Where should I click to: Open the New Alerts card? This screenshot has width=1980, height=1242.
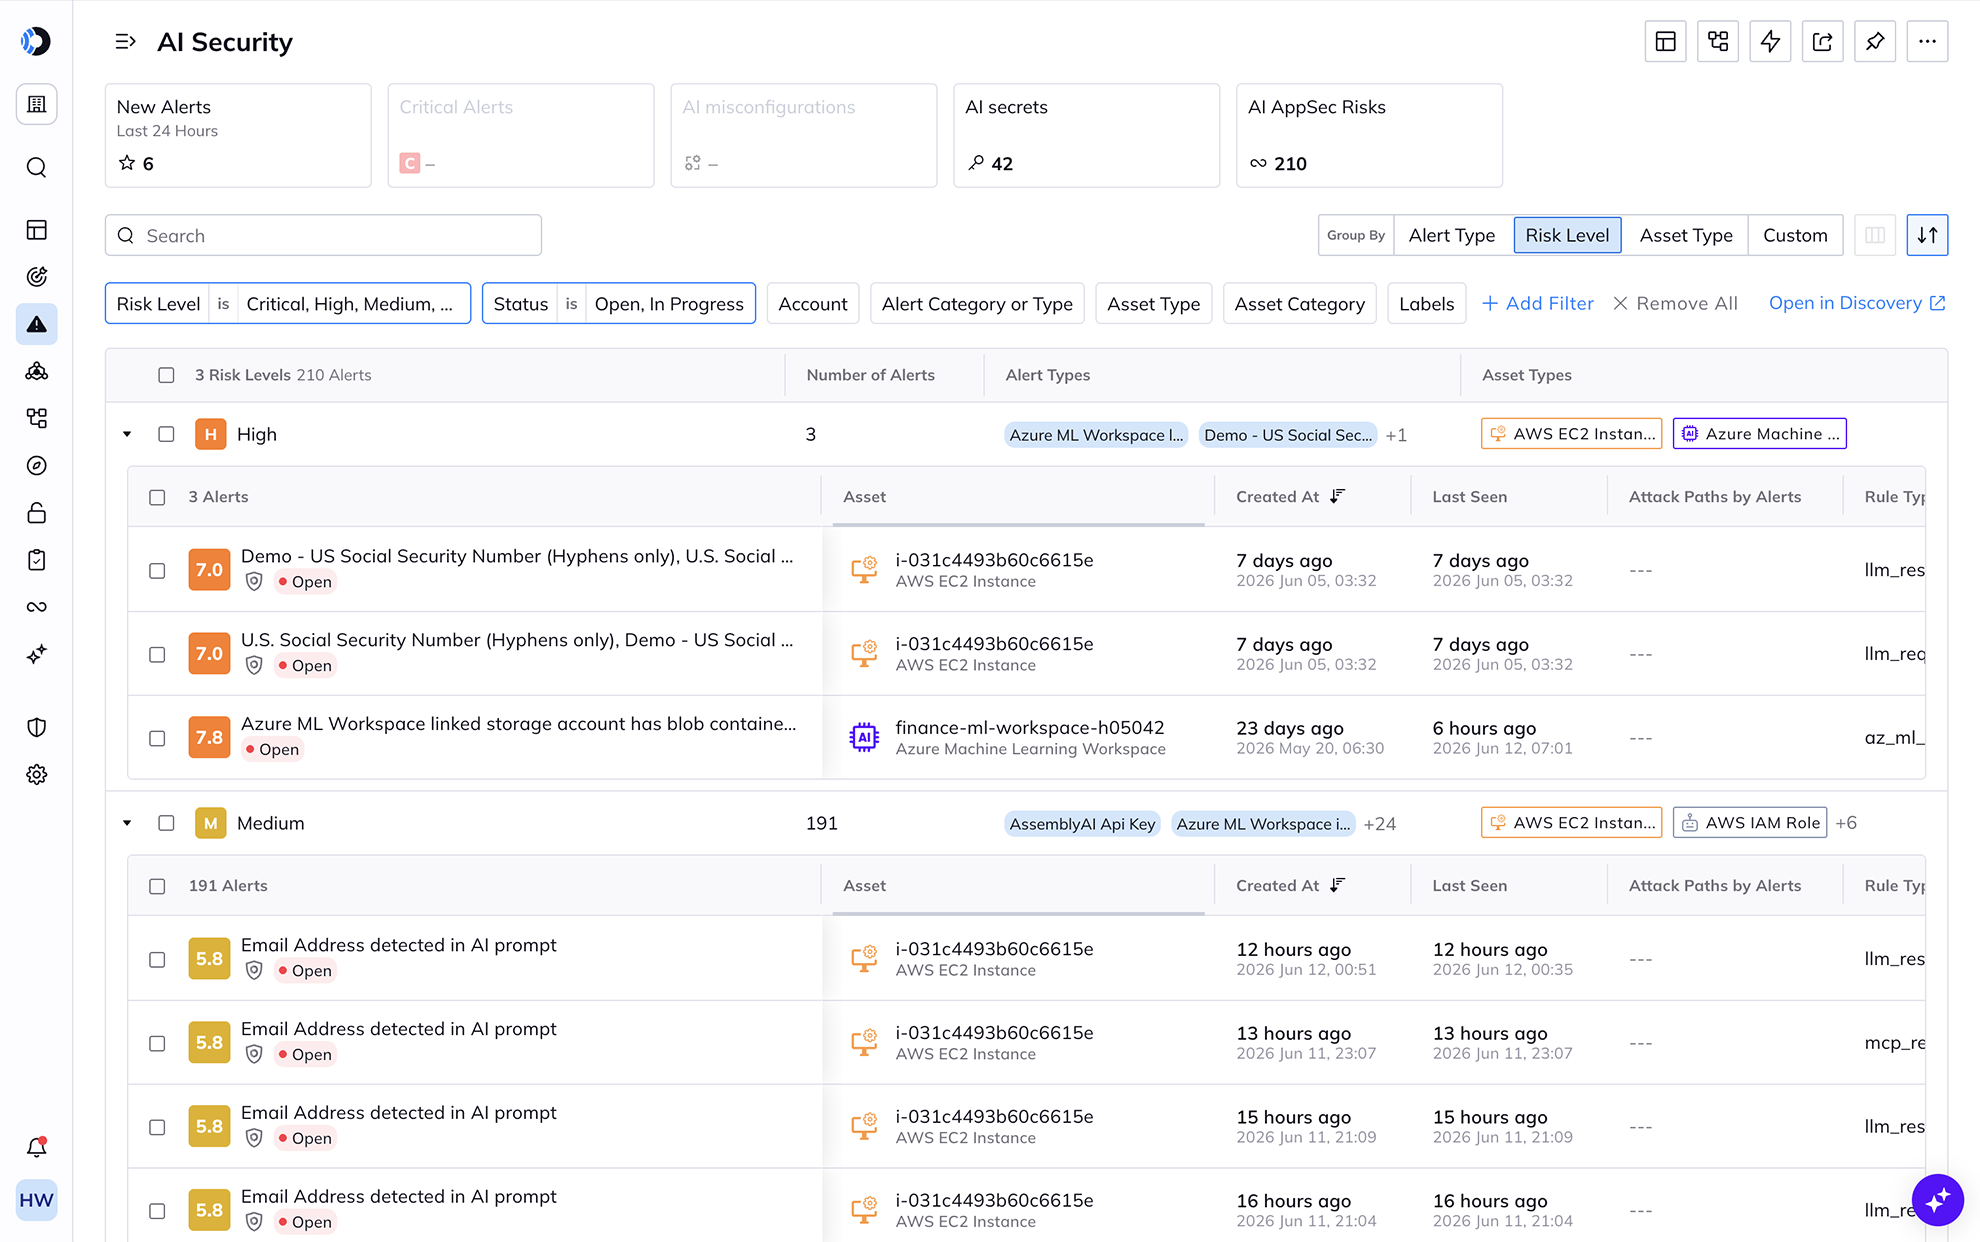(238, 135)
